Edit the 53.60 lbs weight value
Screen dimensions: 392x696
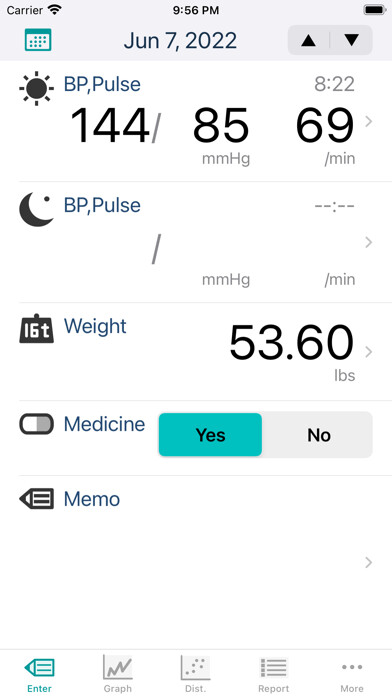[x=292, y=342]
